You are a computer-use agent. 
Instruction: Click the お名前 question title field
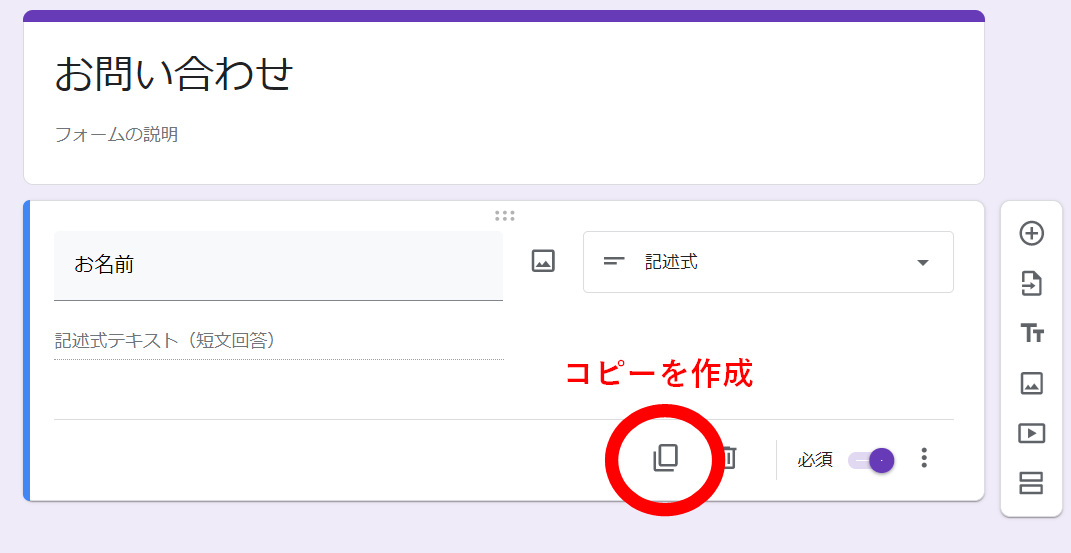279,266
